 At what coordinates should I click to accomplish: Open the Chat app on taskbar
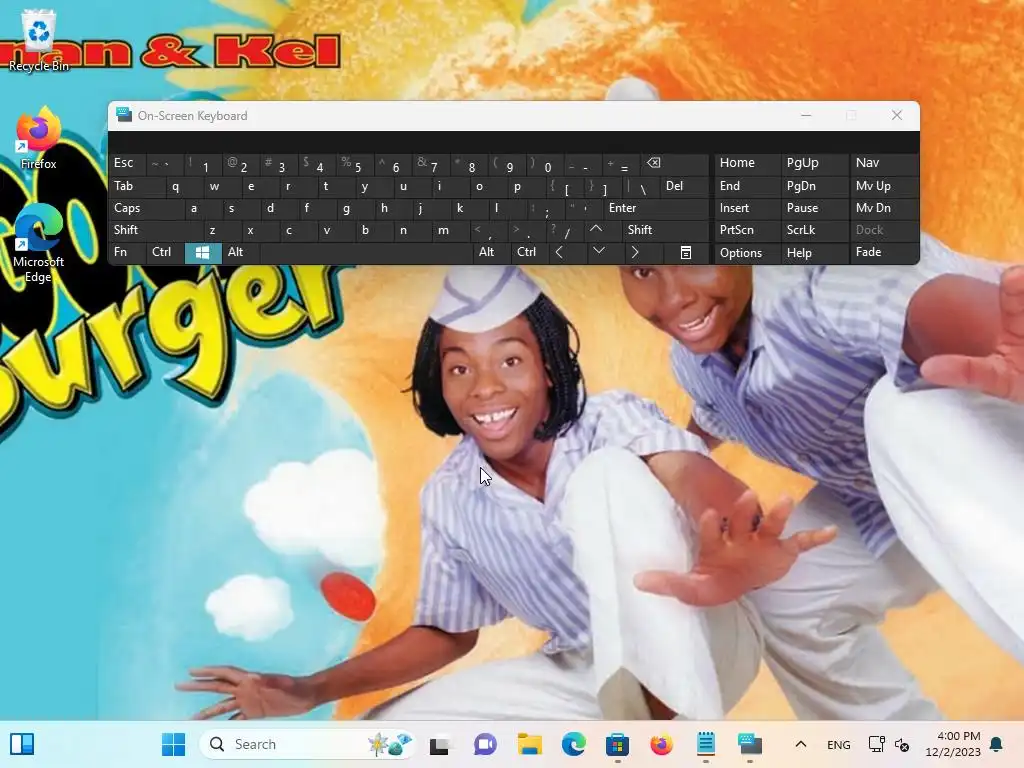485,744
